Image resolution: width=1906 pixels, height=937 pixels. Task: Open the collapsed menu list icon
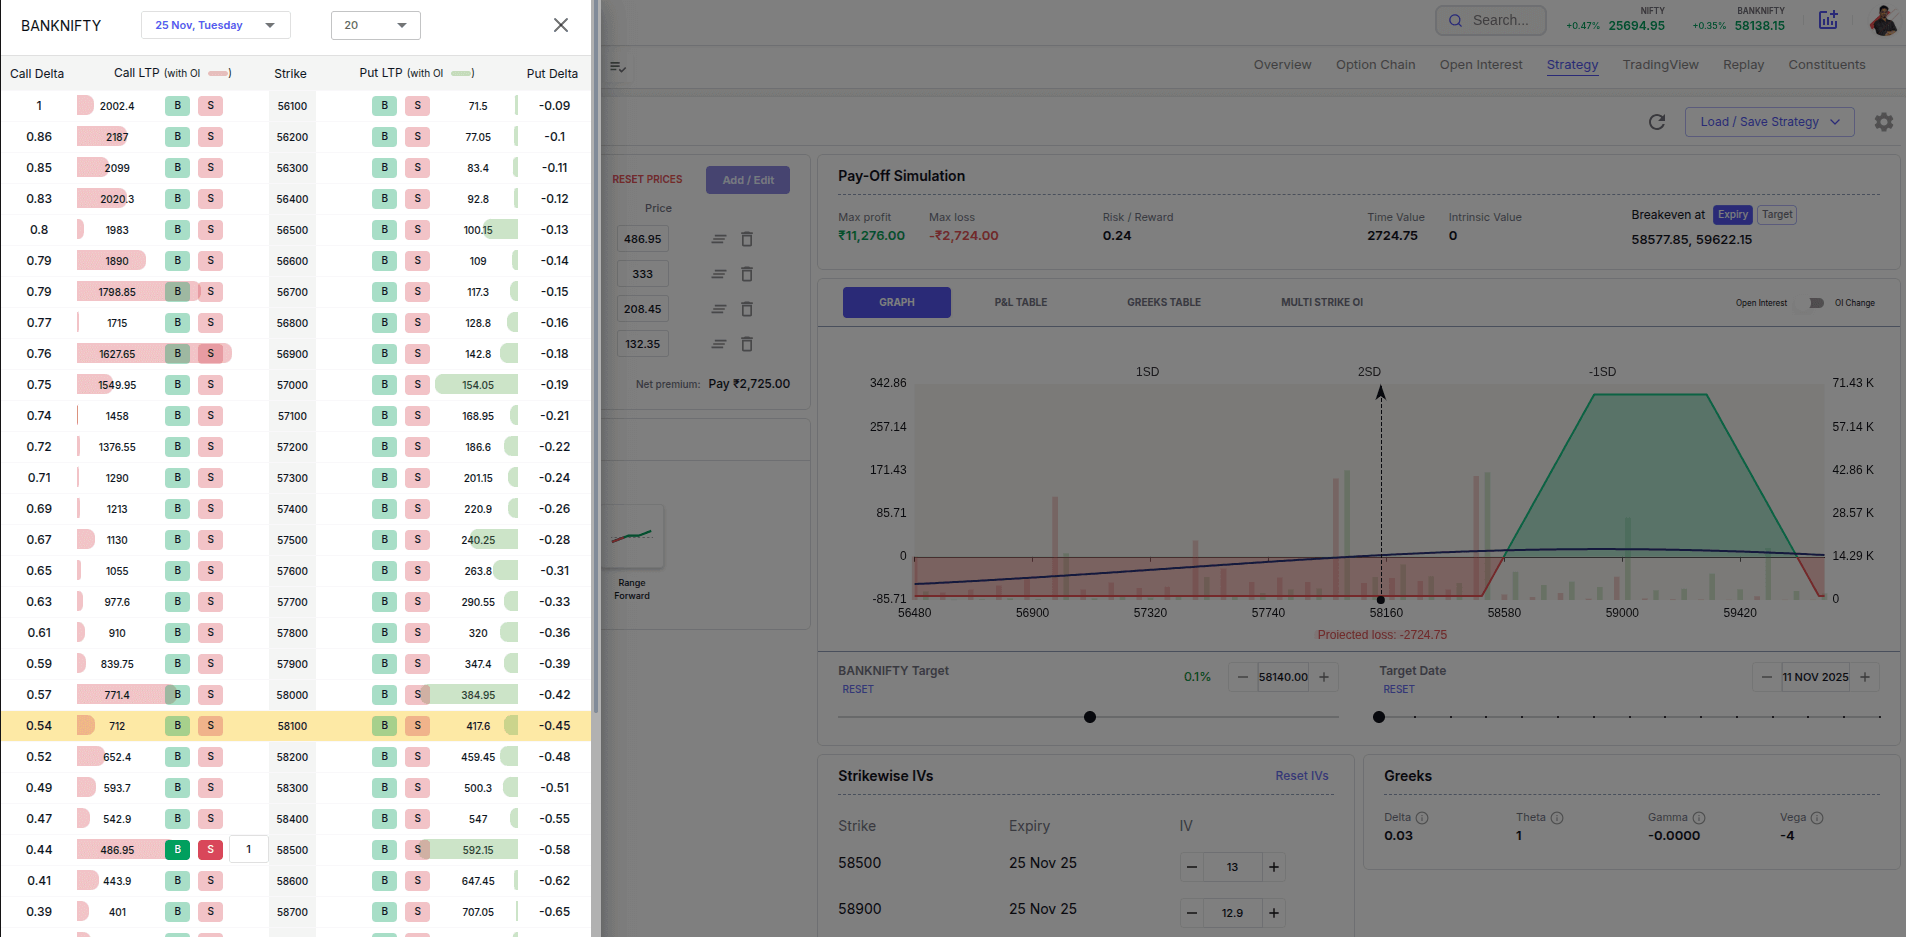(618, 67)
